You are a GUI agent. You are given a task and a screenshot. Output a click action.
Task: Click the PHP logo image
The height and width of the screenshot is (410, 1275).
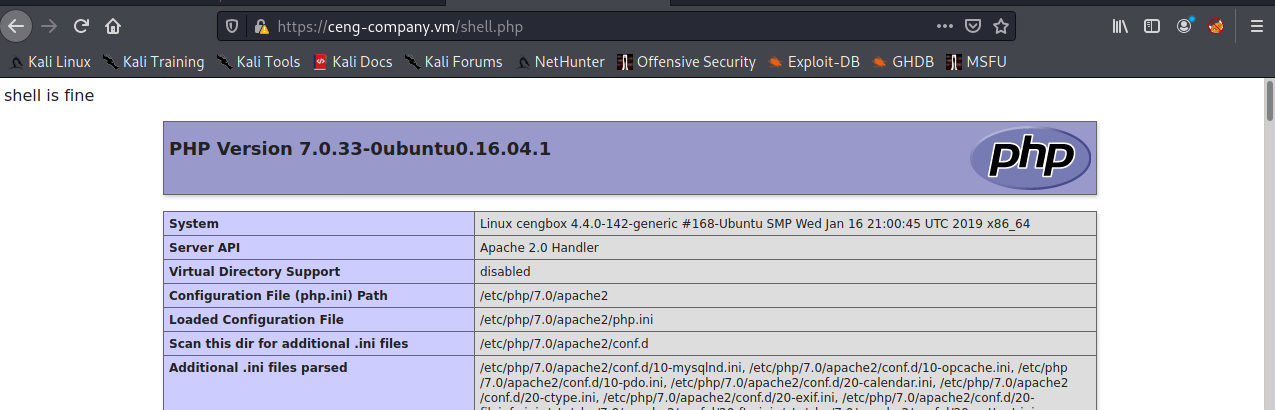[1029, 158]
